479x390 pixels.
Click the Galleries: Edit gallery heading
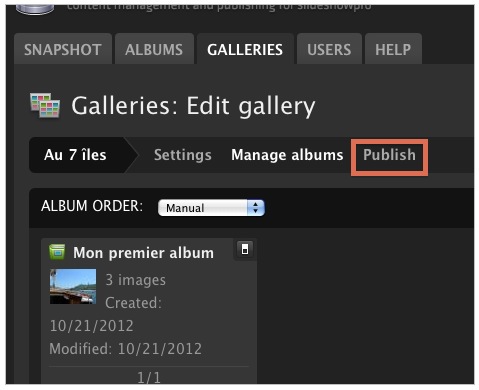[x=193, y=106]
